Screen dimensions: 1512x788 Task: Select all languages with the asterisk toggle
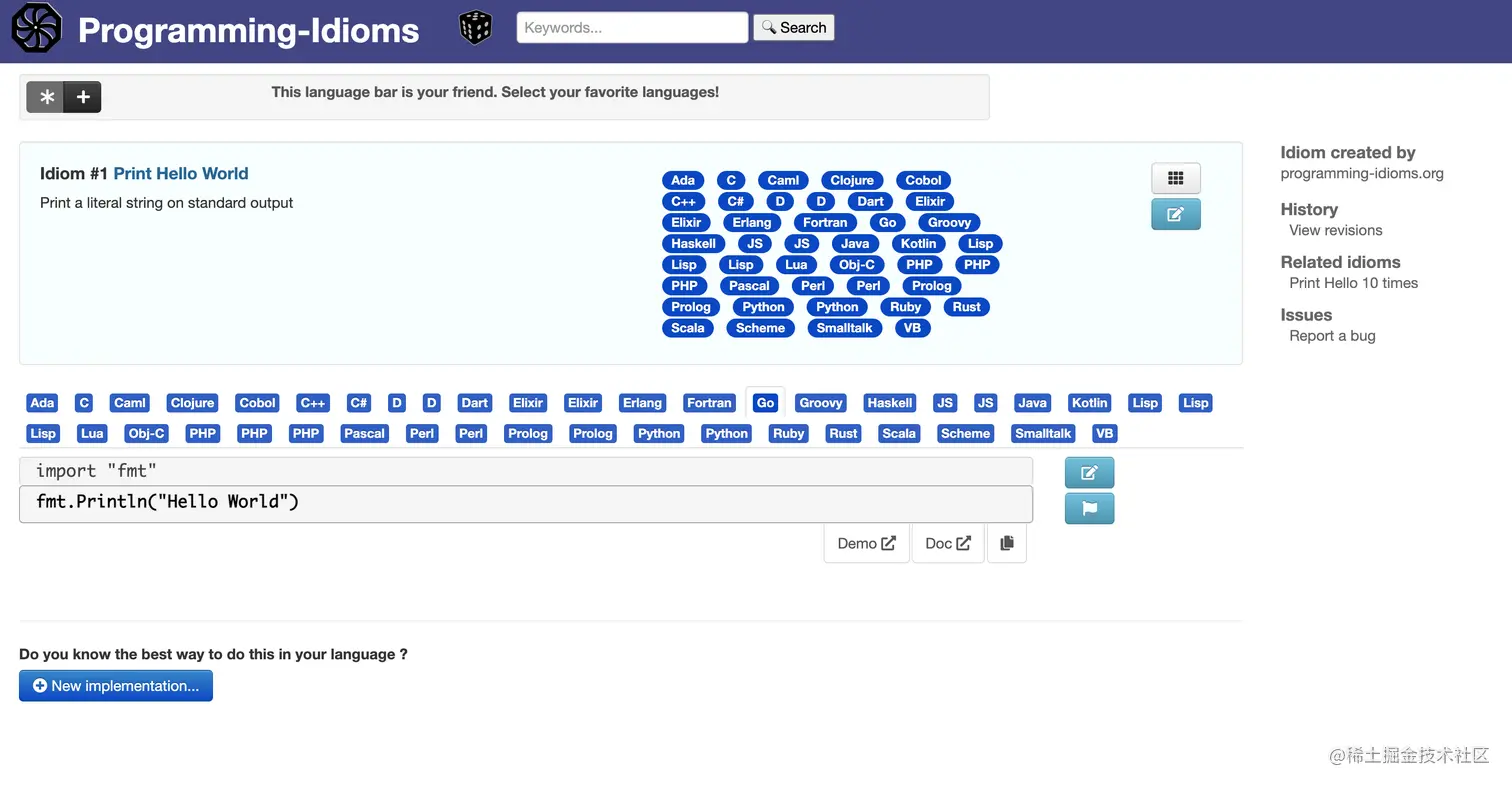click(x=46, y=97)
